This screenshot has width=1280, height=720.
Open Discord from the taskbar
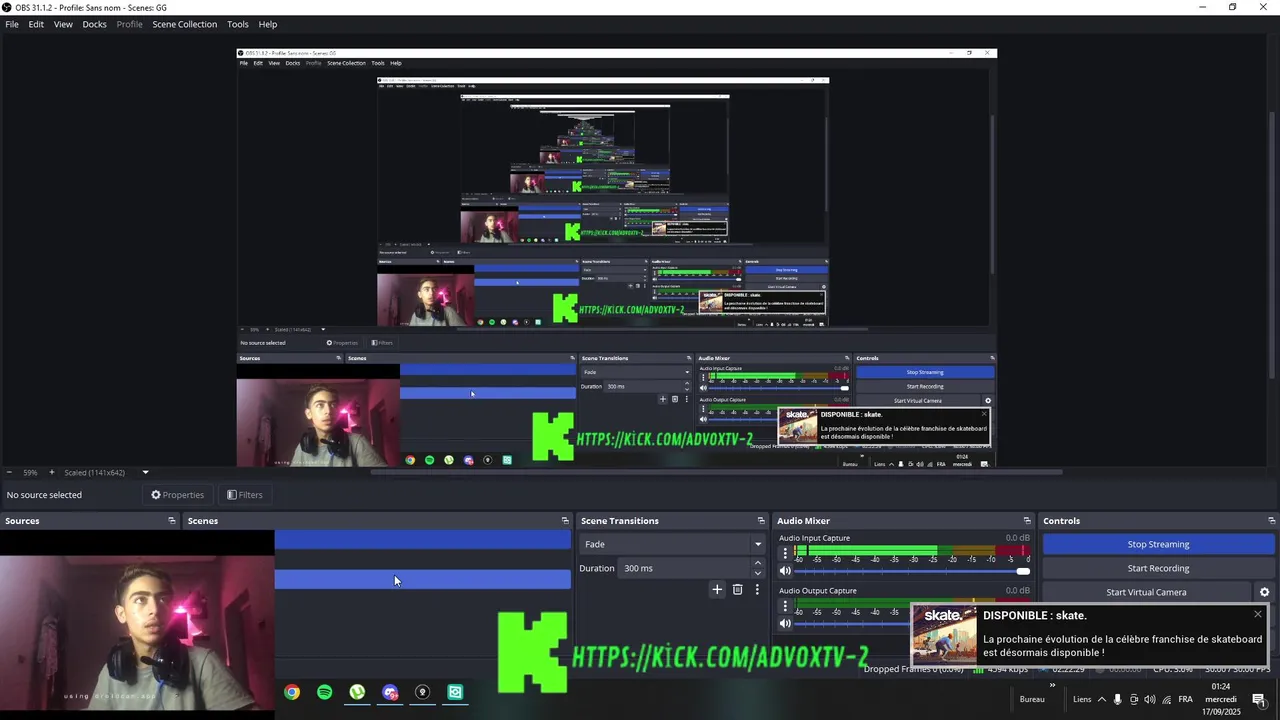pos(390,692)
